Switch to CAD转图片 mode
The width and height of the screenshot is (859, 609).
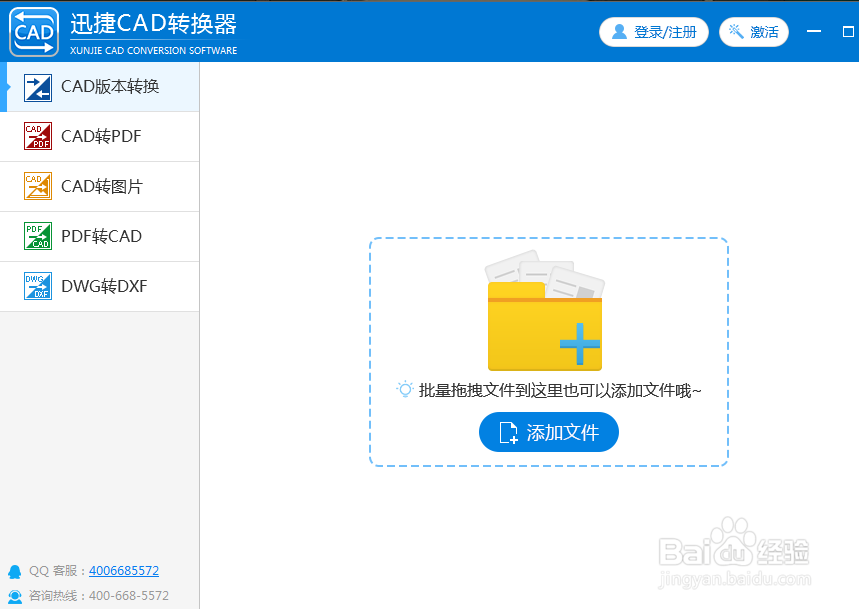100,186
